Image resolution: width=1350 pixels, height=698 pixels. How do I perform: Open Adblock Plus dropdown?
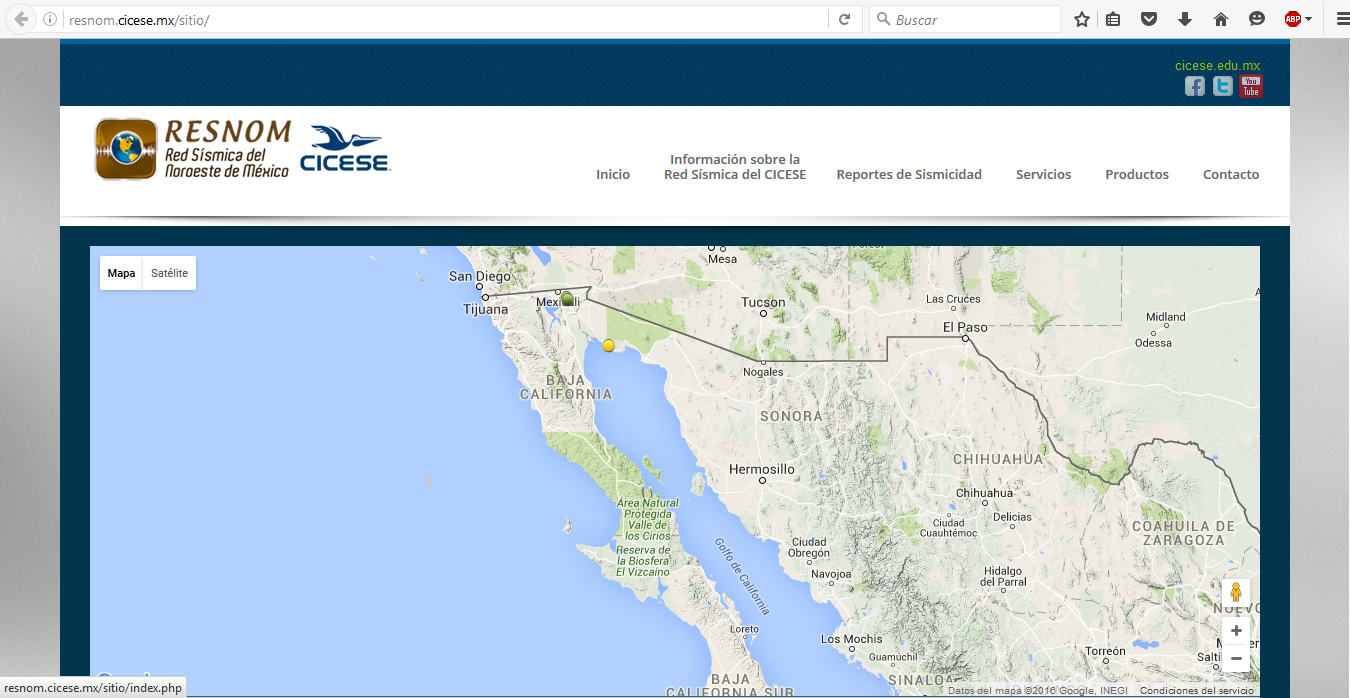[1298, 19]
